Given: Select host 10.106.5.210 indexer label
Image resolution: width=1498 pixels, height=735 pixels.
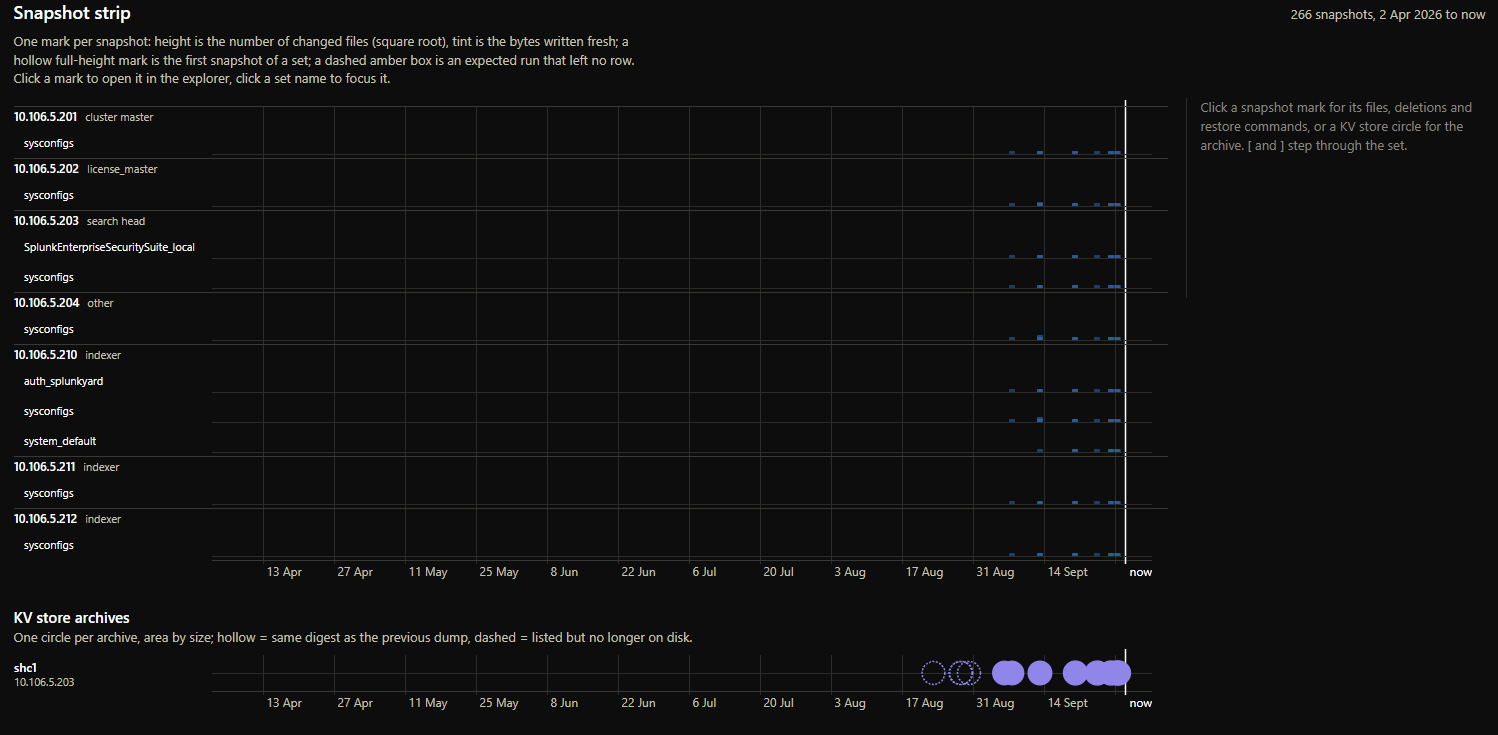Looking at the screenshot, I should (67, 355).
